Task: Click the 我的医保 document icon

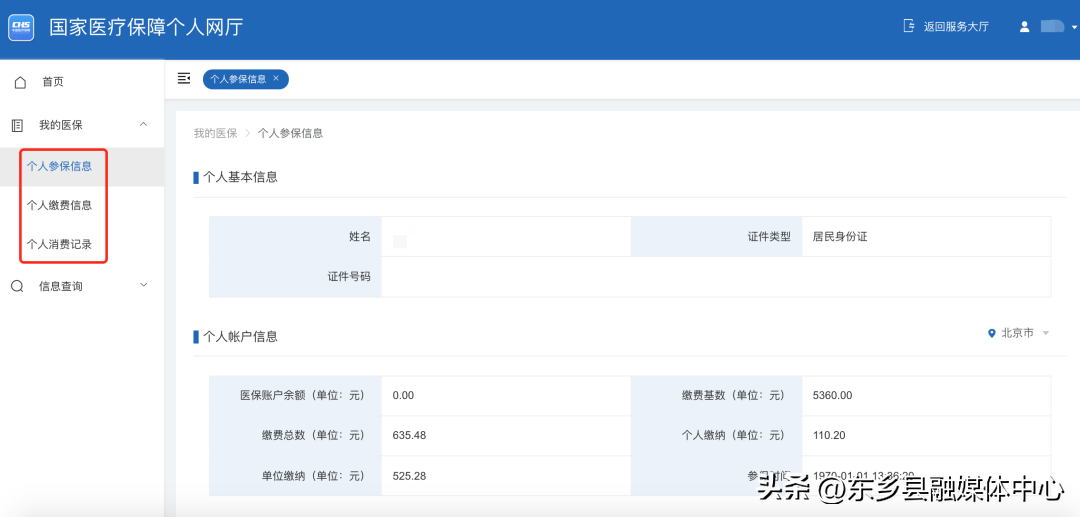Action: [x=17, y=125]
